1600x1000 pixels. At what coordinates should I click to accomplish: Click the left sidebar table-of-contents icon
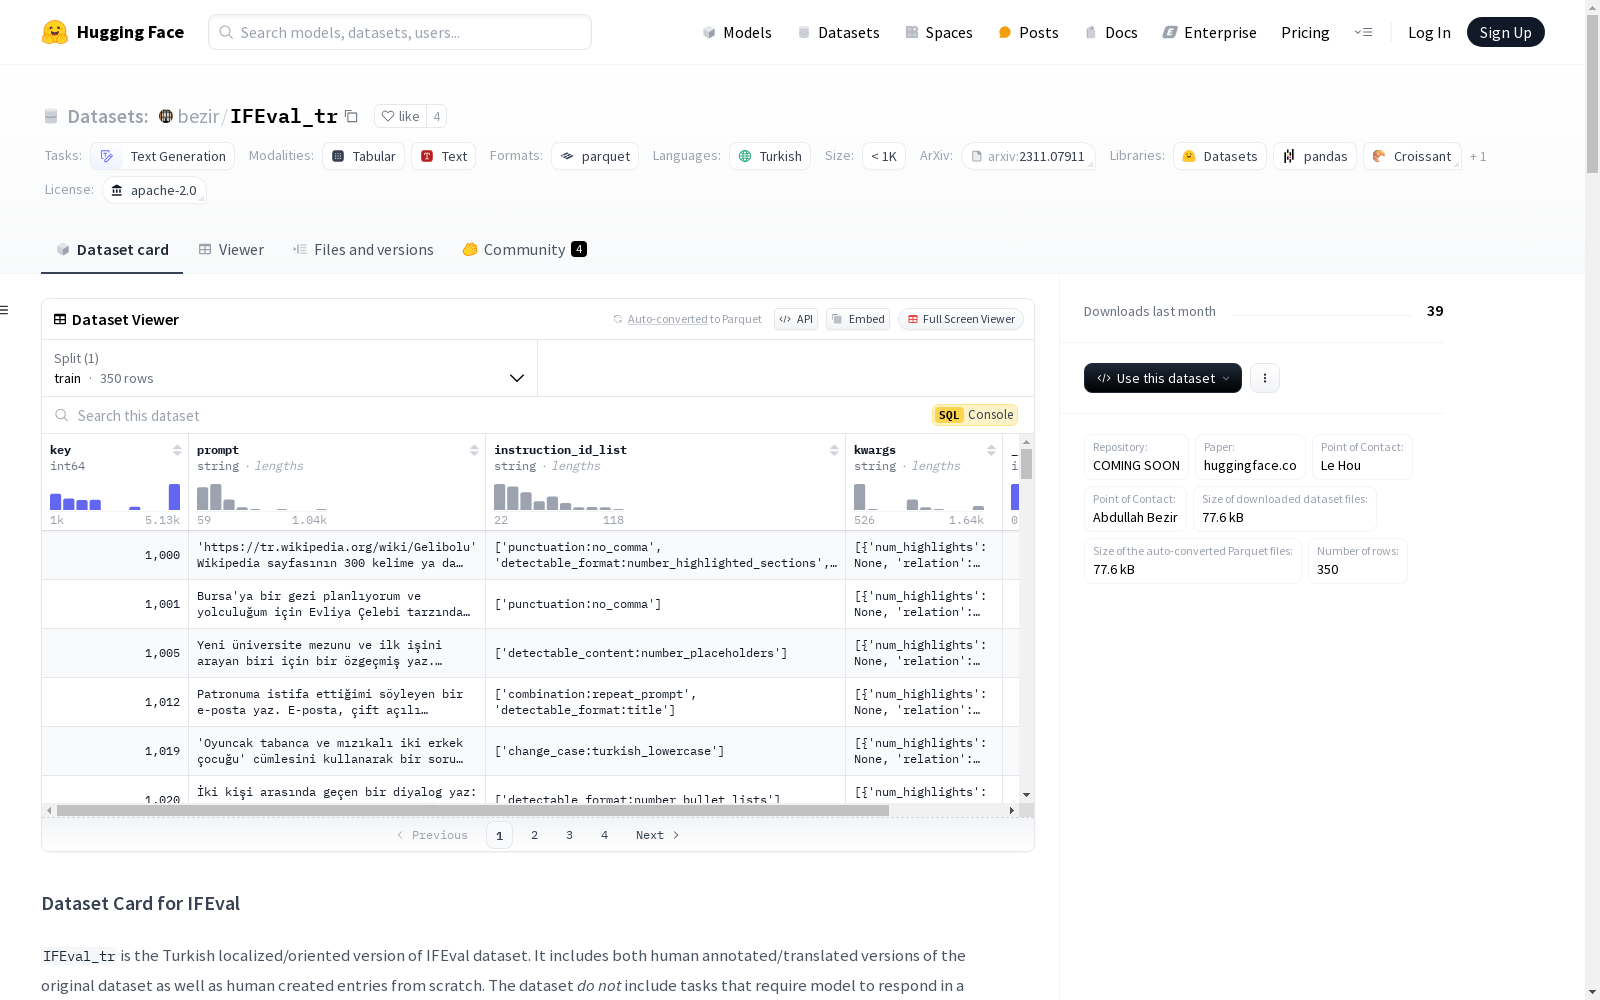point(4,310)
